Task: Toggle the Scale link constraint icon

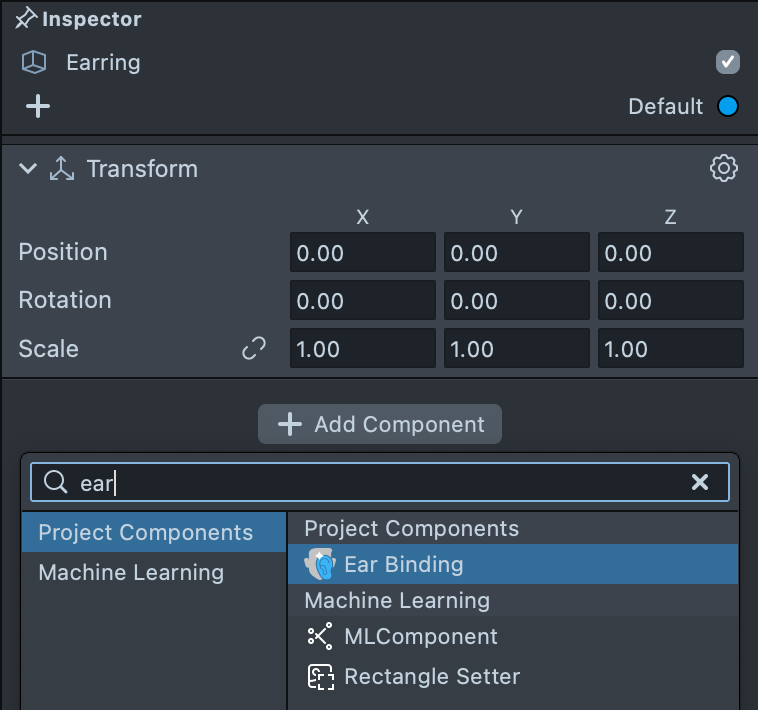Action: click(x=254, y=349)
